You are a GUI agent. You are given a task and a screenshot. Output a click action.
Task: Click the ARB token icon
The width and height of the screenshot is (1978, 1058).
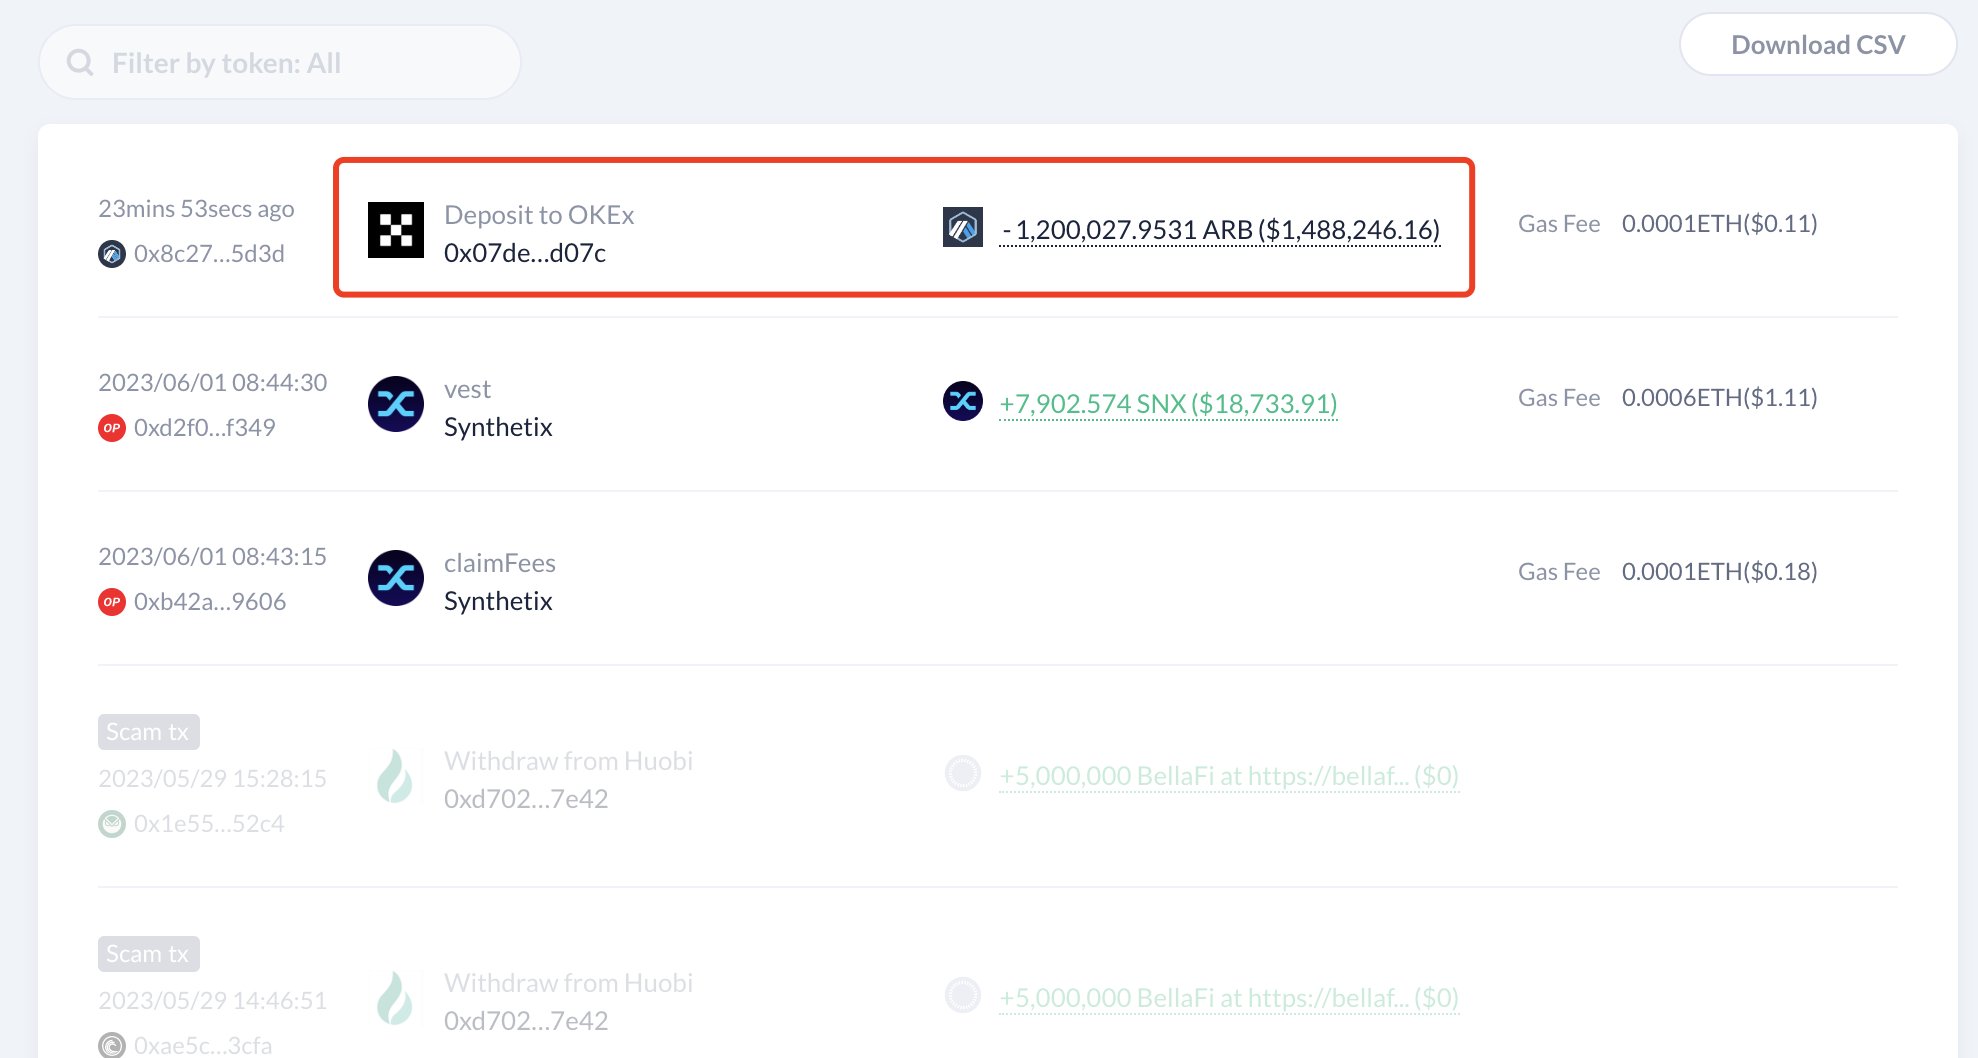click(963, 228)
